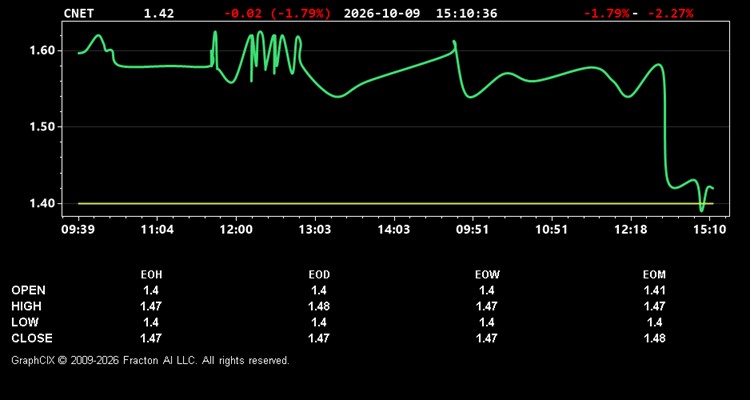Click the OPEN row label
750x400 pixels.
coord(29,290)
